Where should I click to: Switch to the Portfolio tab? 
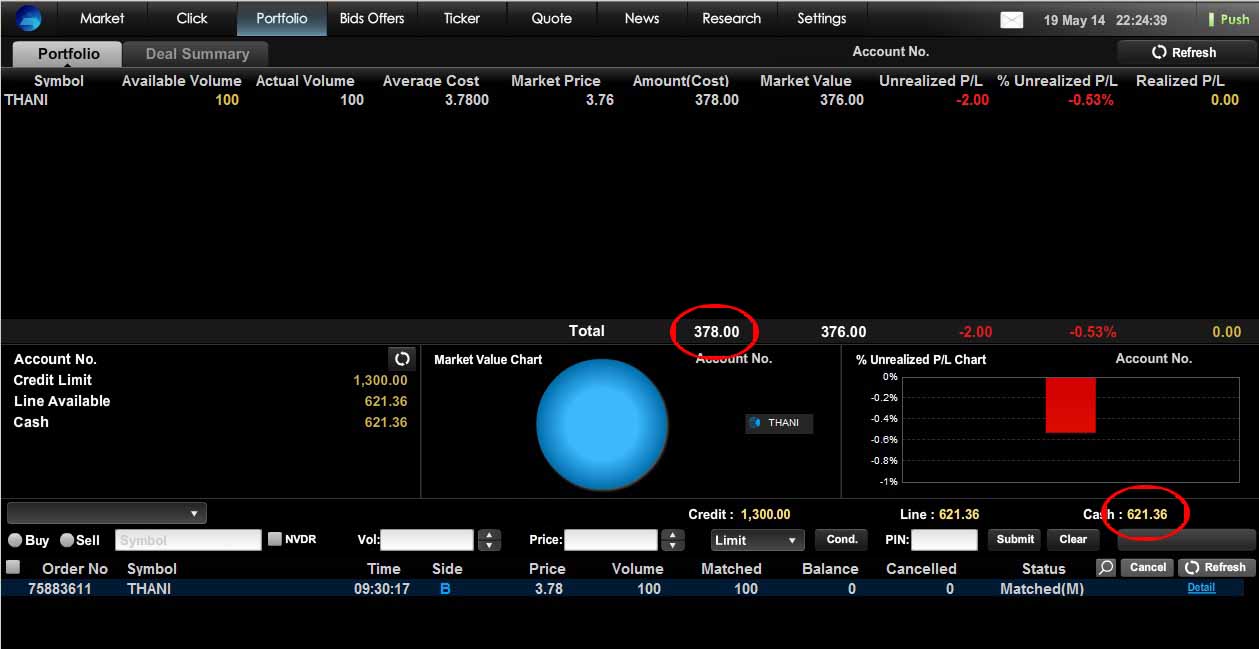tap(68, 54)
